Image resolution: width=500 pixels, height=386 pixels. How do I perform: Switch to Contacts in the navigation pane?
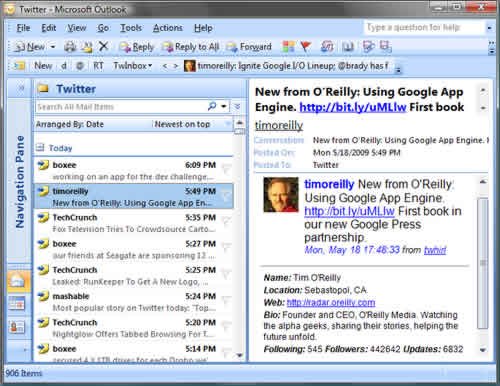[x=17, y=327]
